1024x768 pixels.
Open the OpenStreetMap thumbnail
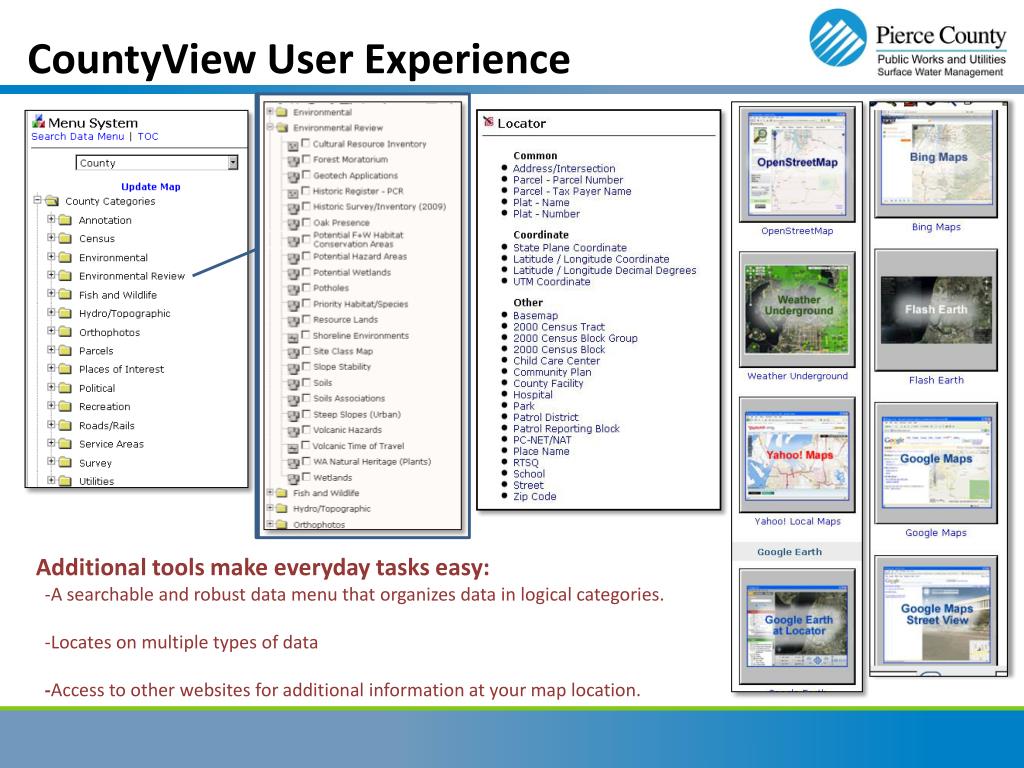pyautogui.click(x=797, y=164)
